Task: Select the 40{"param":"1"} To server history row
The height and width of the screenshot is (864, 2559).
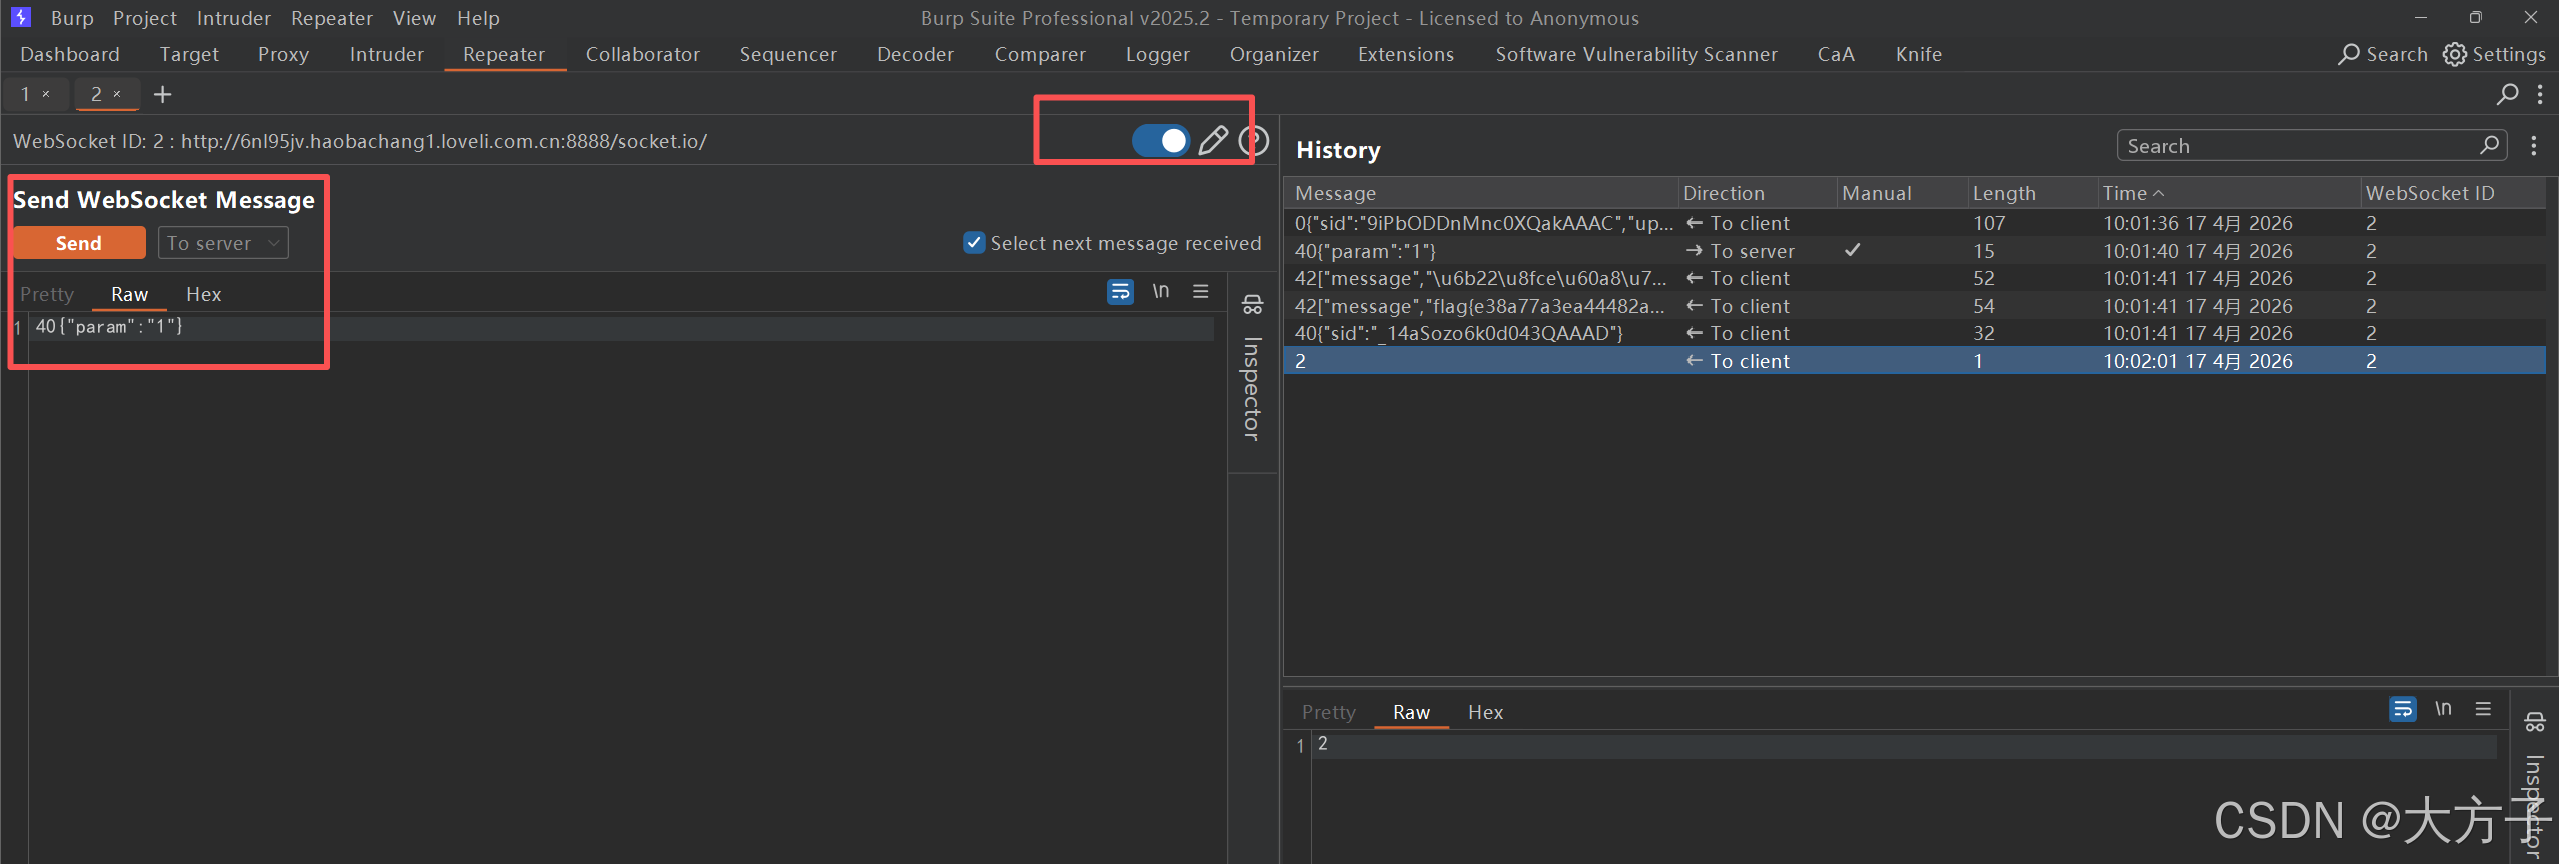Action: pyautogui.click(x=1914, y=251)
